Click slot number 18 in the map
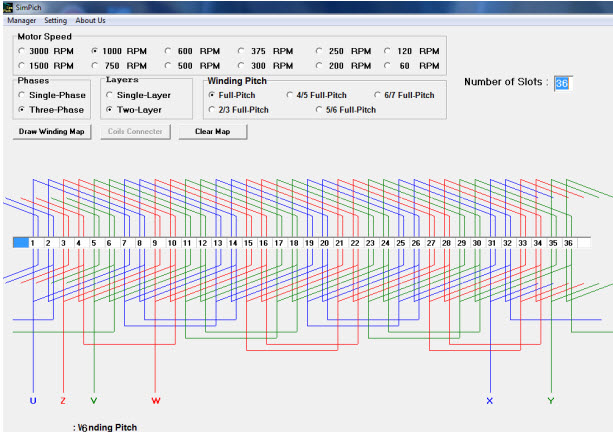The height and width of the screenshot is (432, 613). pos(294,243)
